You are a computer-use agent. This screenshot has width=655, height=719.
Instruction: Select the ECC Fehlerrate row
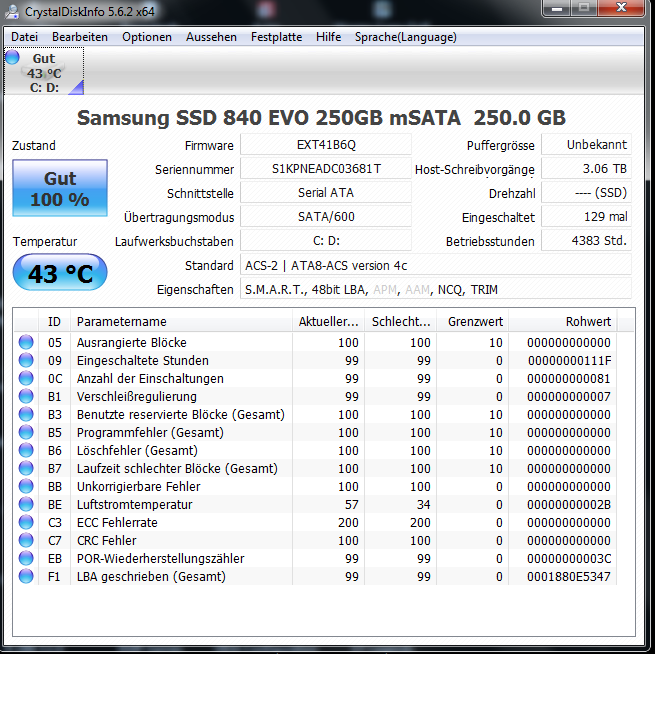[x=316, y=522]
